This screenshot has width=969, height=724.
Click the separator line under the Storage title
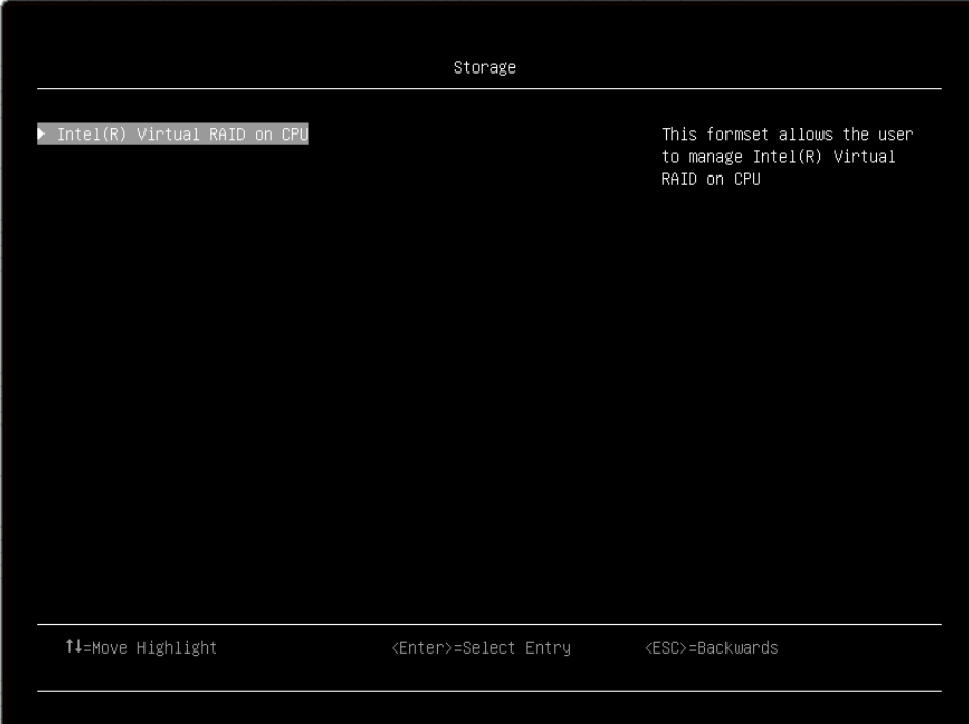(484, 88)
